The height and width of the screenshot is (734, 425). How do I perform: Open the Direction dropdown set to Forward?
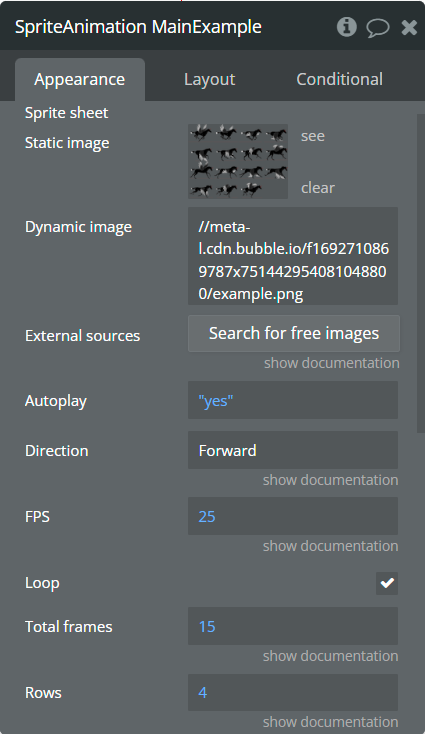pos(293,450)
